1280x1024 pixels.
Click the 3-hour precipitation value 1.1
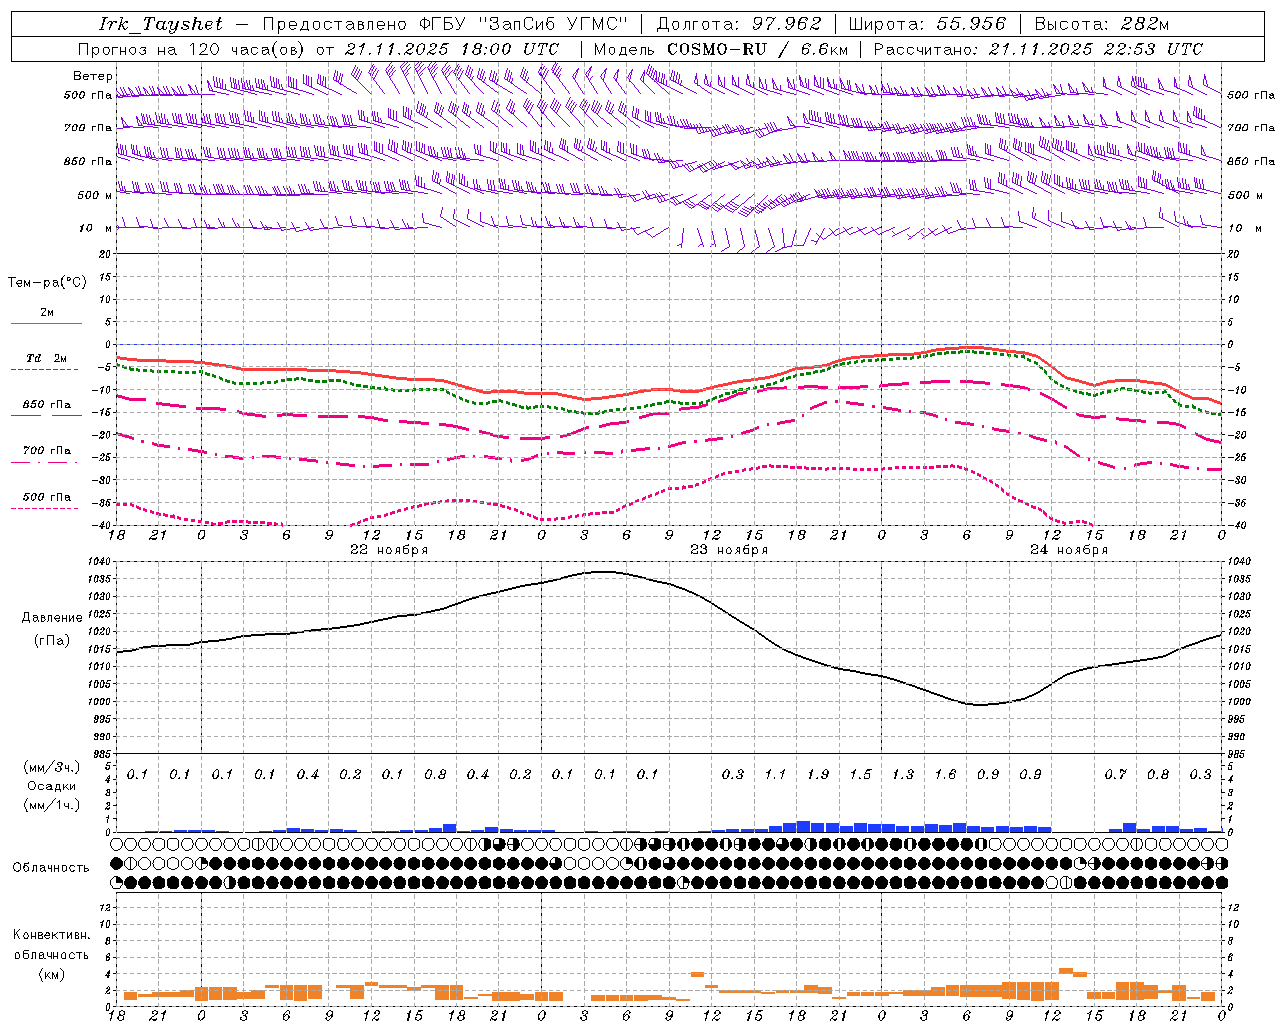pos(775,775)
